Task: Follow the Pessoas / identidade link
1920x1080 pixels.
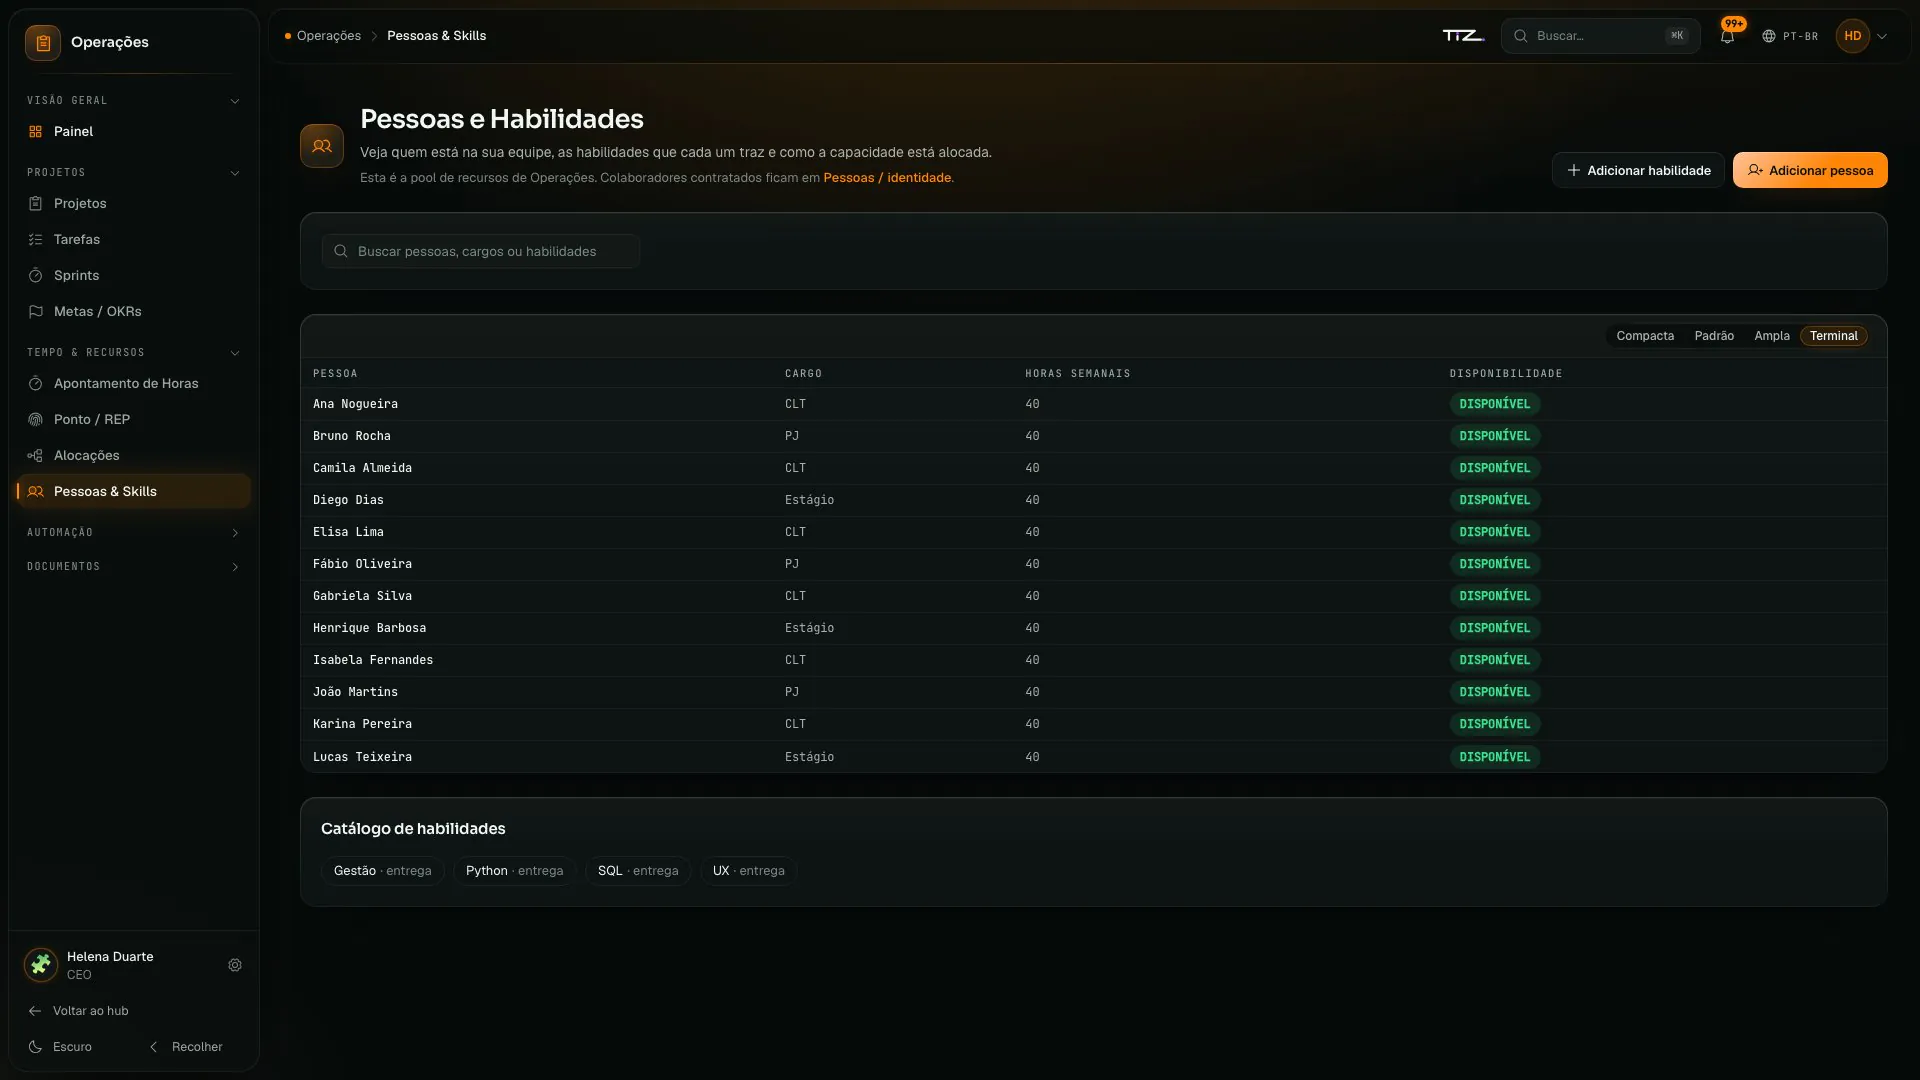Action: pyautogui.click(x=887, y=178)
